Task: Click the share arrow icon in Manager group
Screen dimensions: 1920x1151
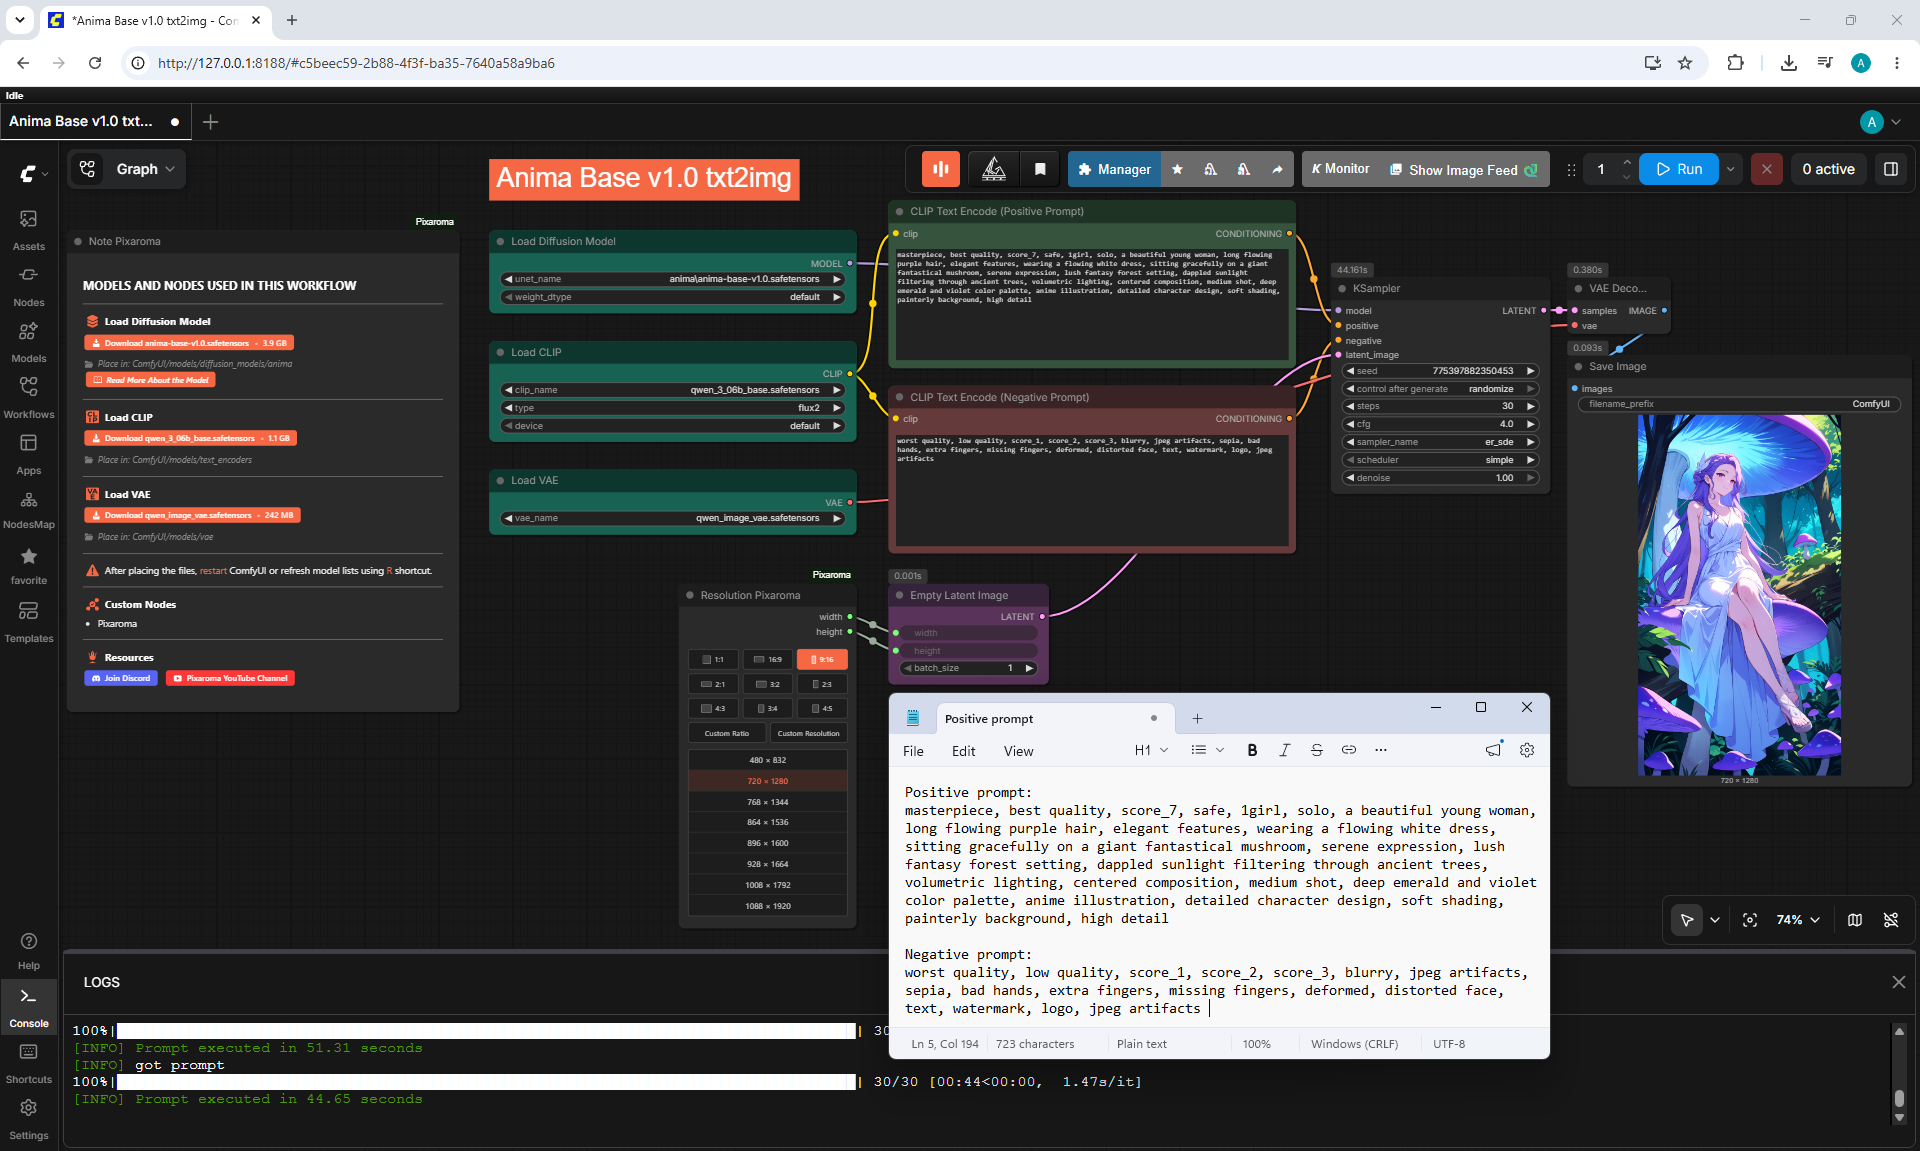Action: point(1277,170)
